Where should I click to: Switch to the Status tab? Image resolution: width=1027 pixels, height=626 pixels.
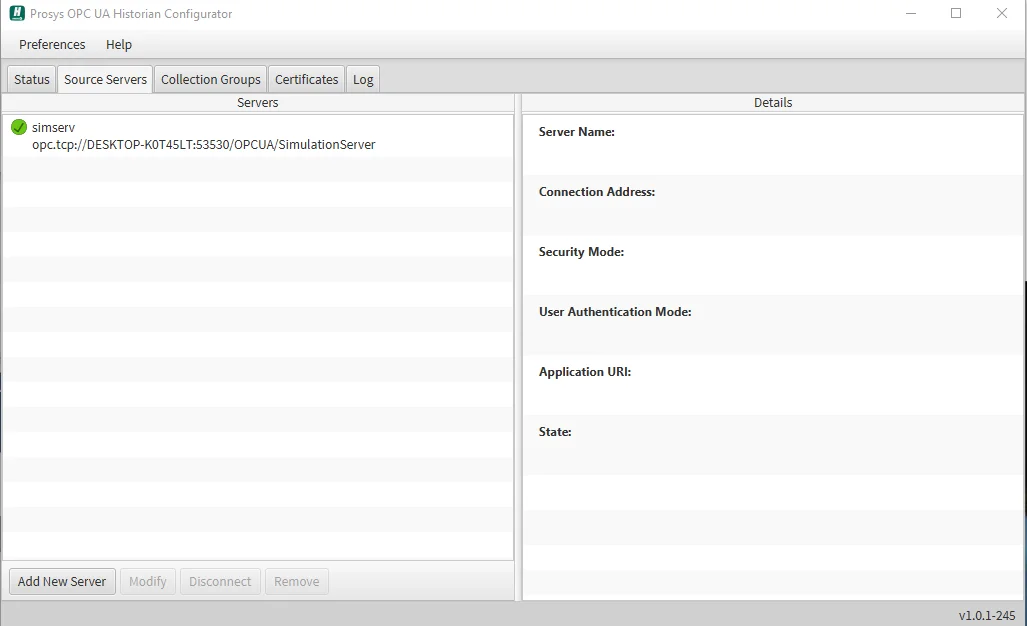pos(32,79)
